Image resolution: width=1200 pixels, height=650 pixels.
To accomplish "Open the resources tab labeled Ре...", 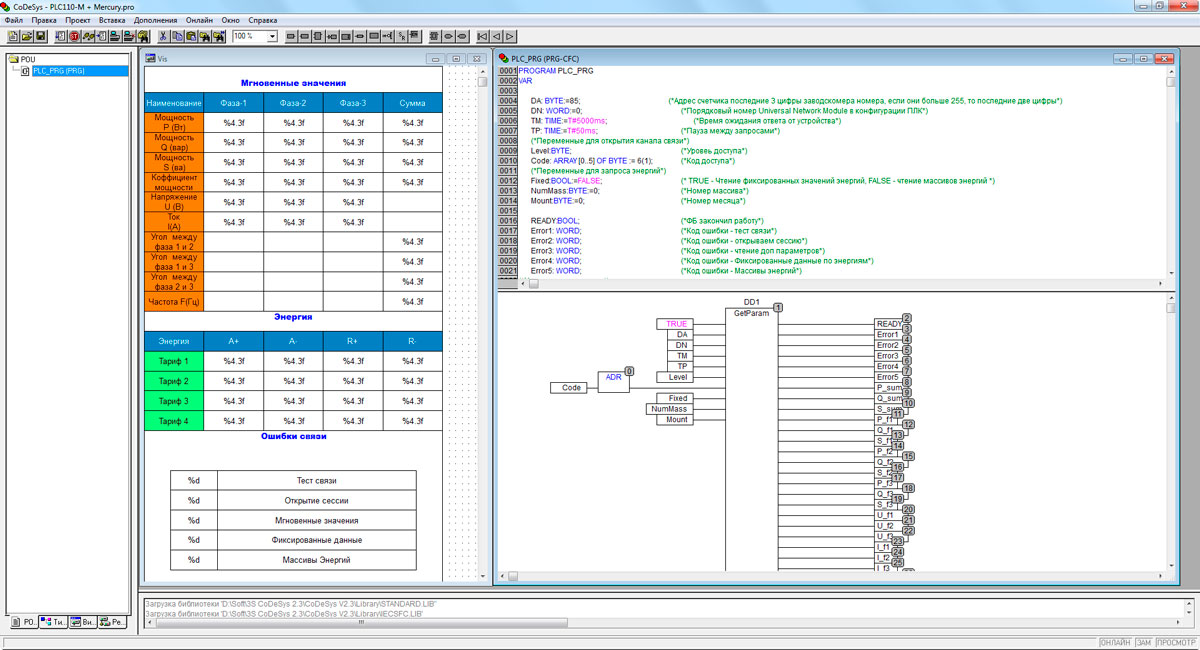I will 114,622.
